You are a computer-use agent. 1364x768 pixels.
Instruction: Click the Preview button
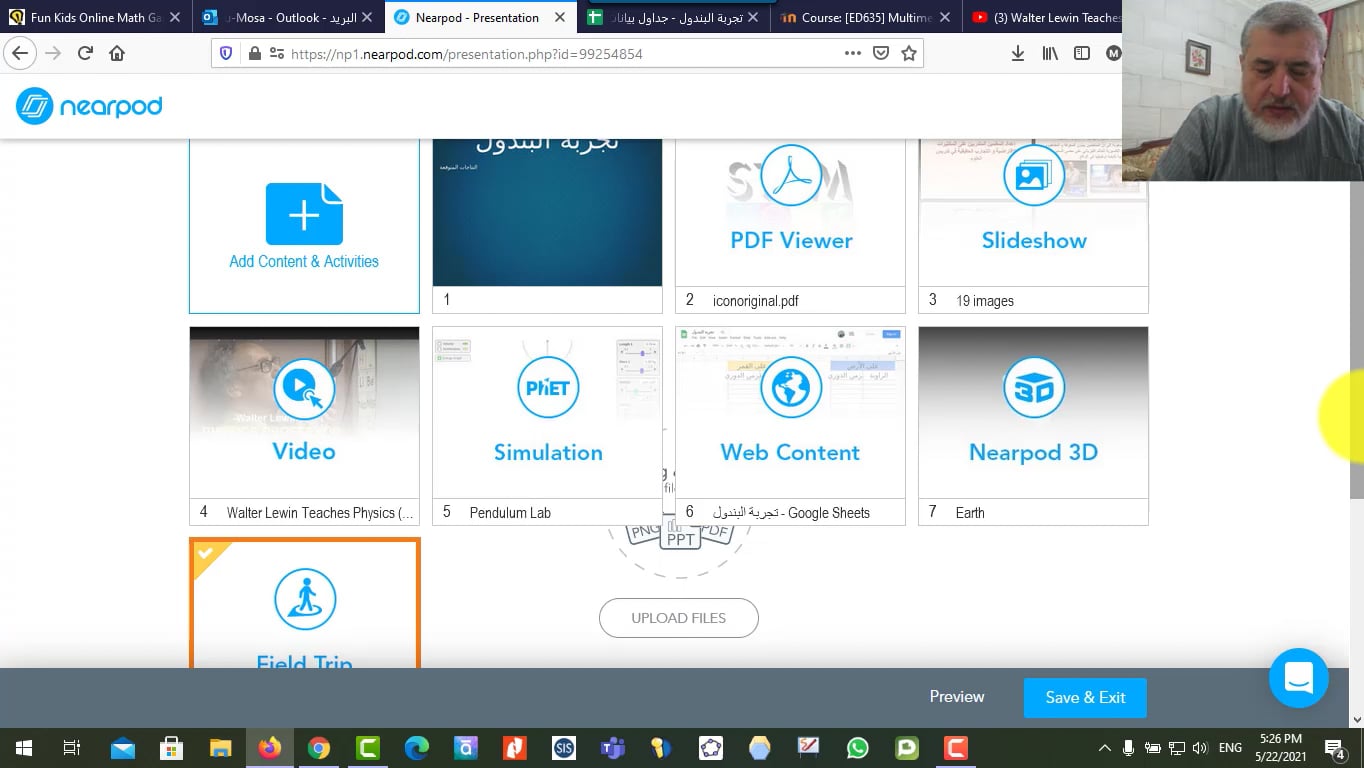(x=957, y=697)
